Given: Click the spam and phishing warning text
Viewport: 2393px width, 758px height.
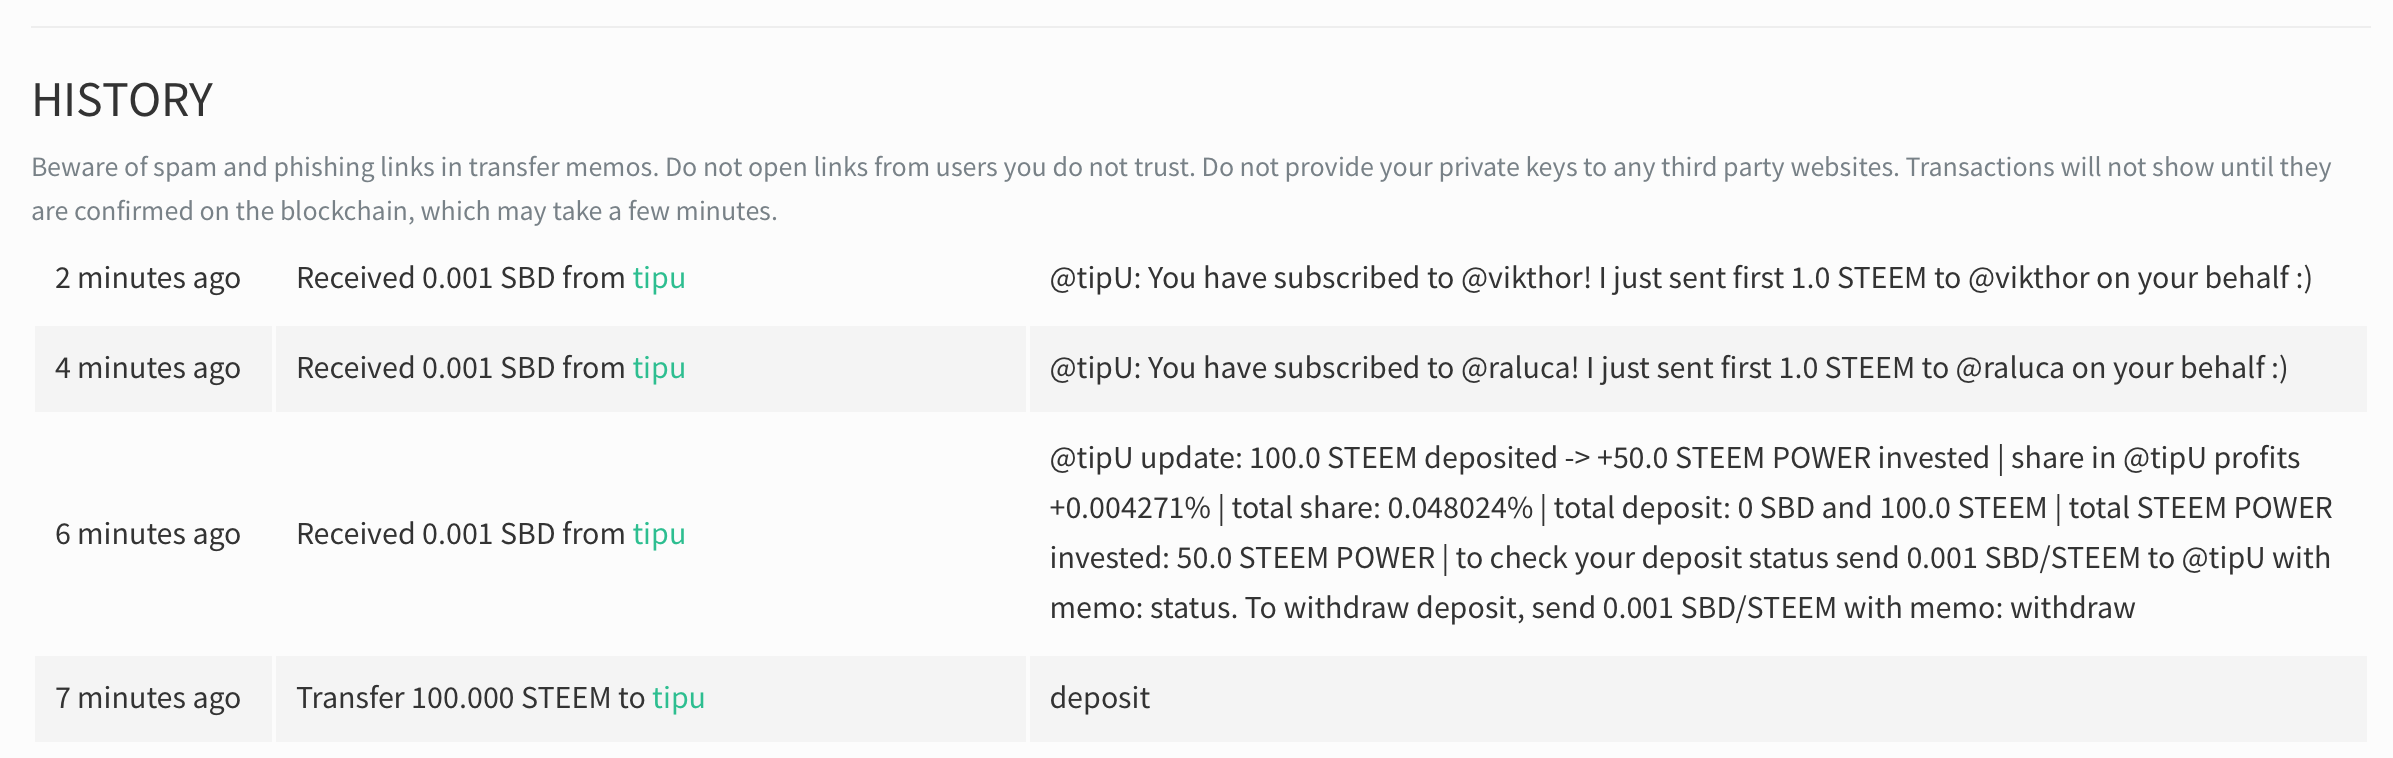Looking at the screenshot, I should point(1181,189).
